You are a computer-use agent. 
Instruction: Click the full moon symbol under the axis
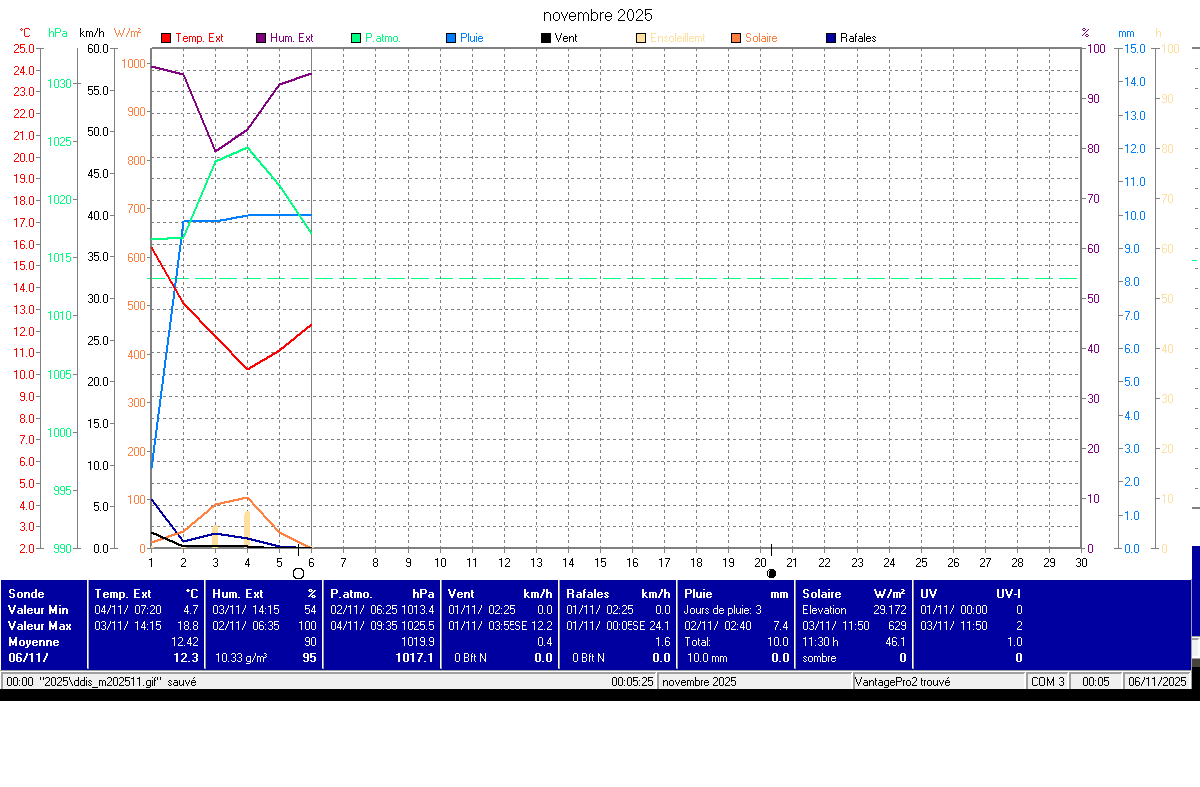(298, 573)
